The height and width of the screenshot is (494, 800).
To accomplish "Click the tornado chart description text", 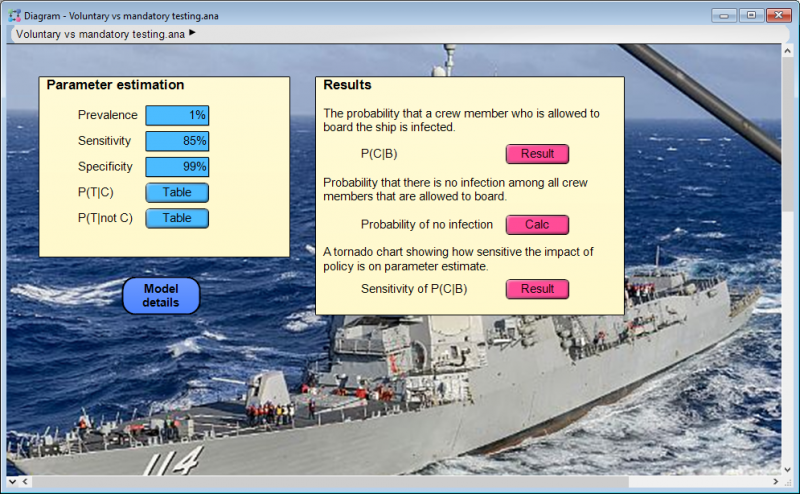I will coord(458,259).
